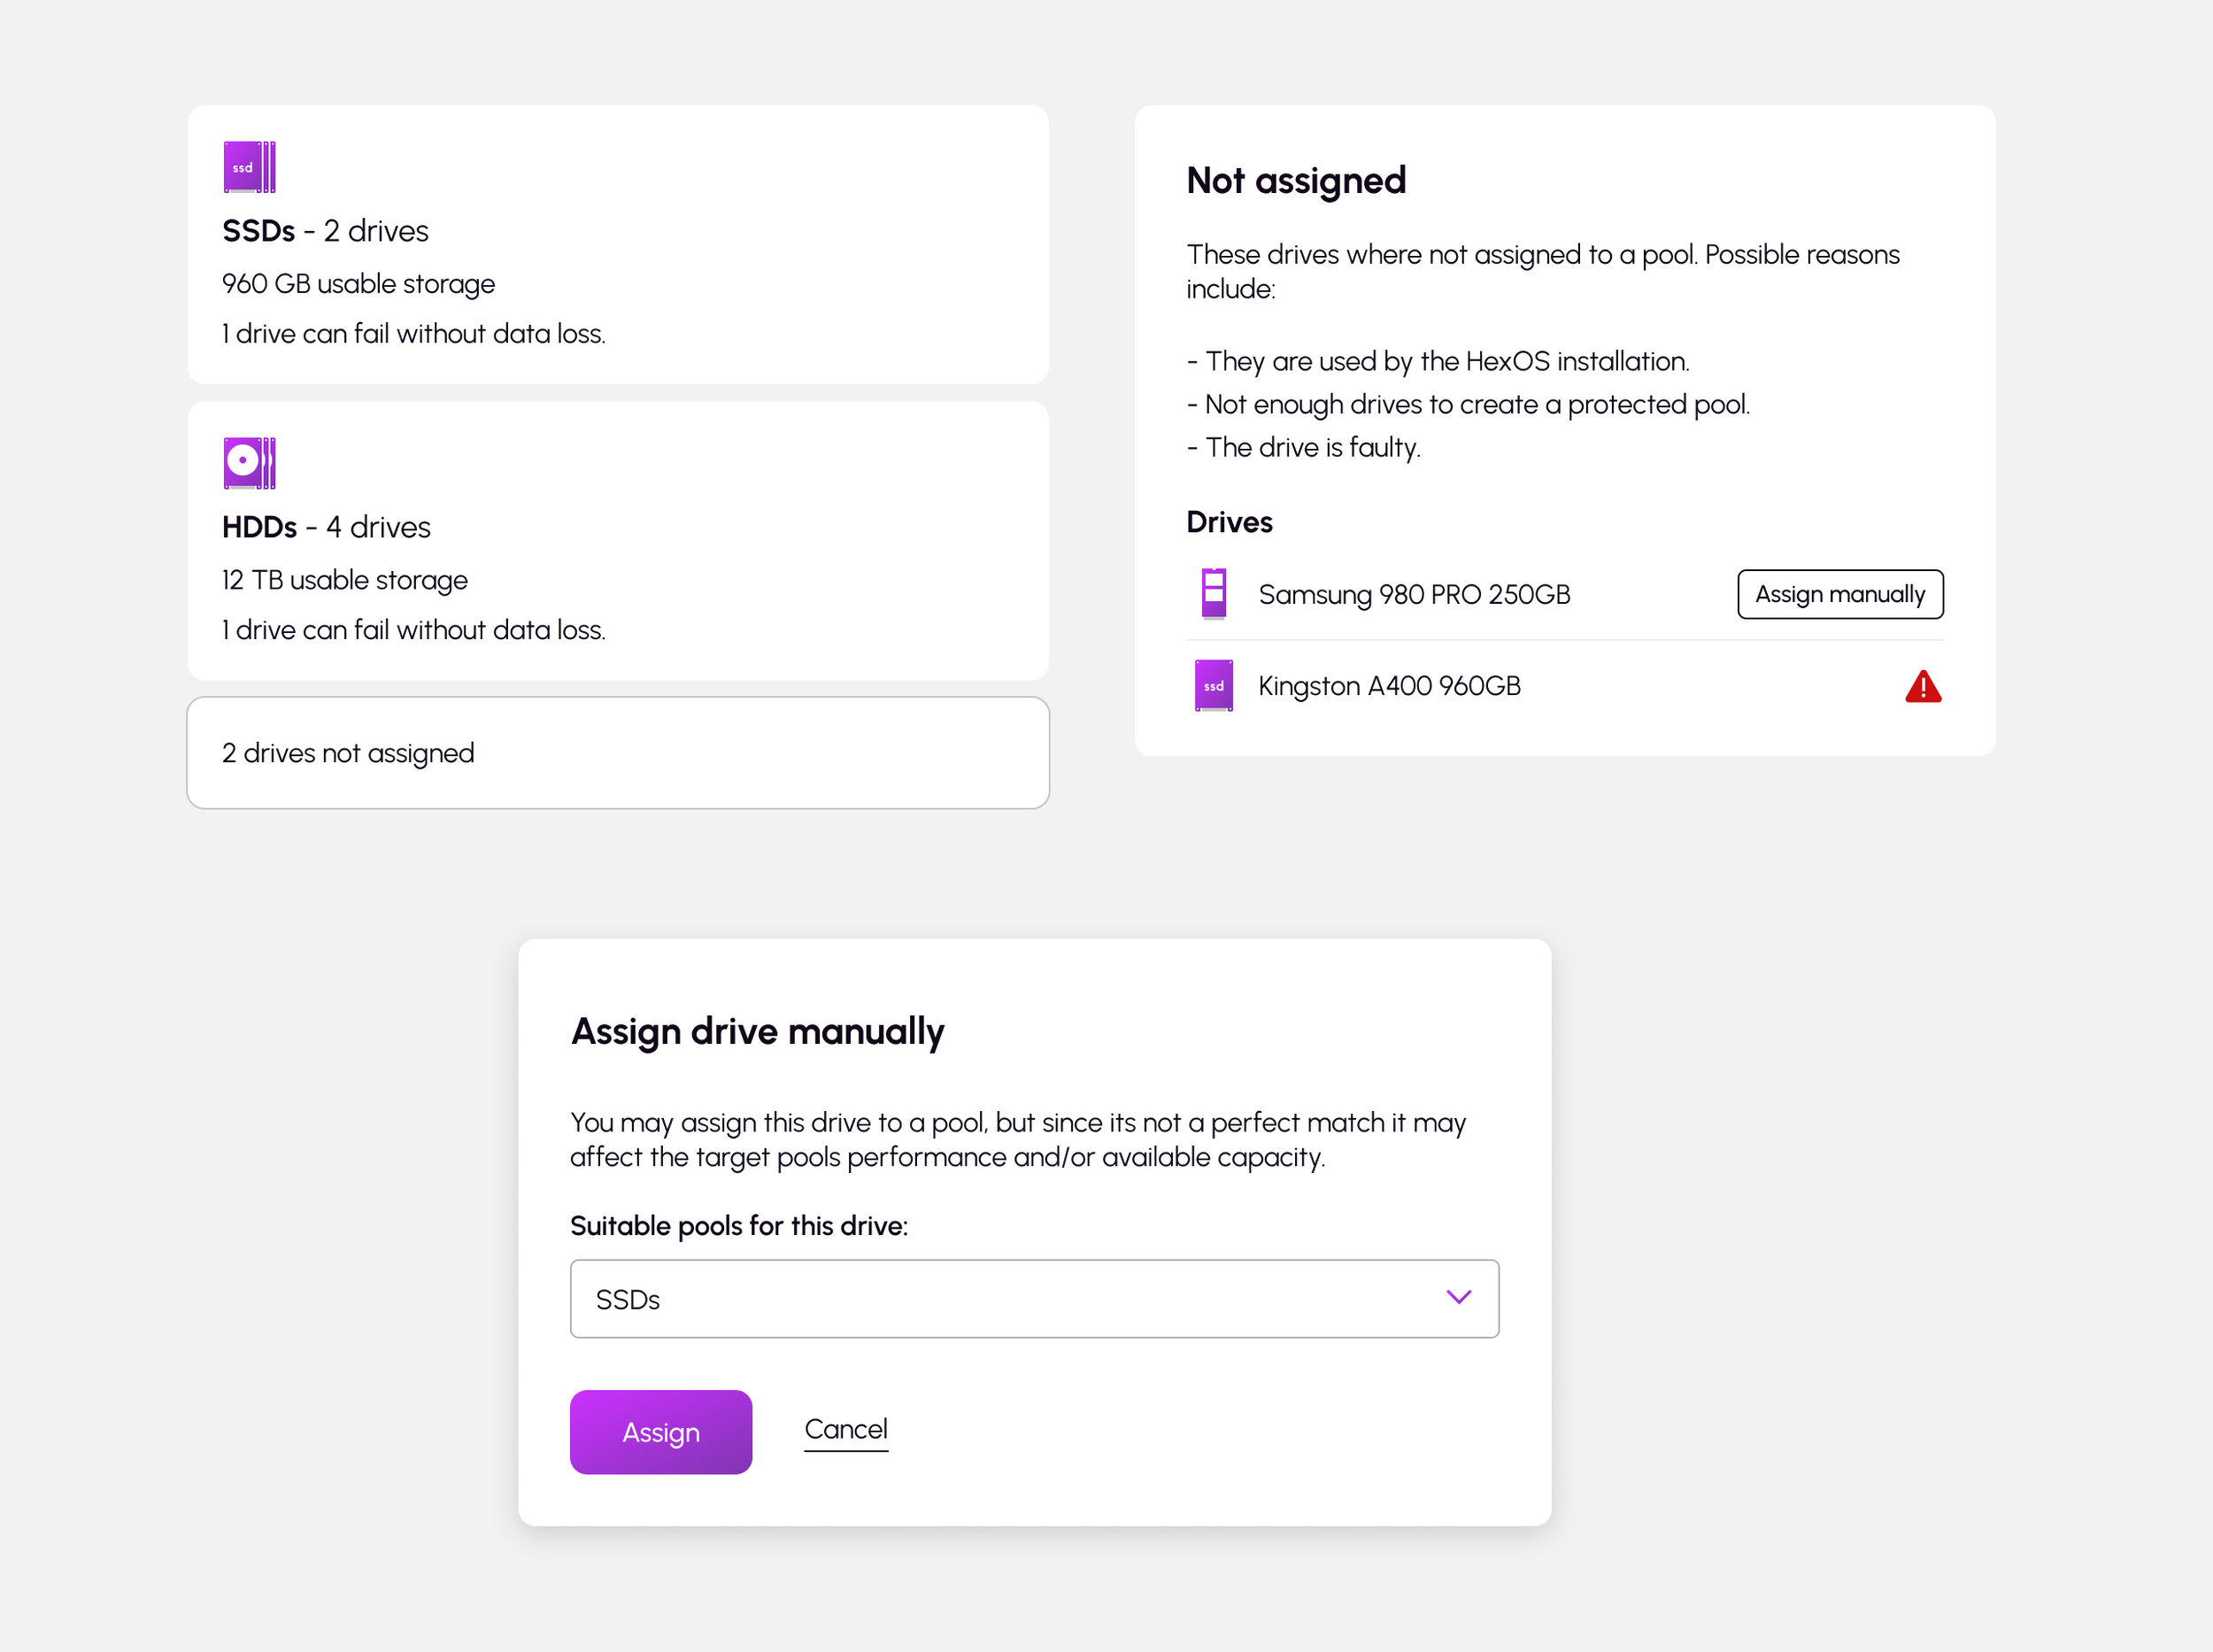Viewport: 2213px width, 1652px height.
Task: Click the red warning triangle icon
Action: coord(1922,687)
